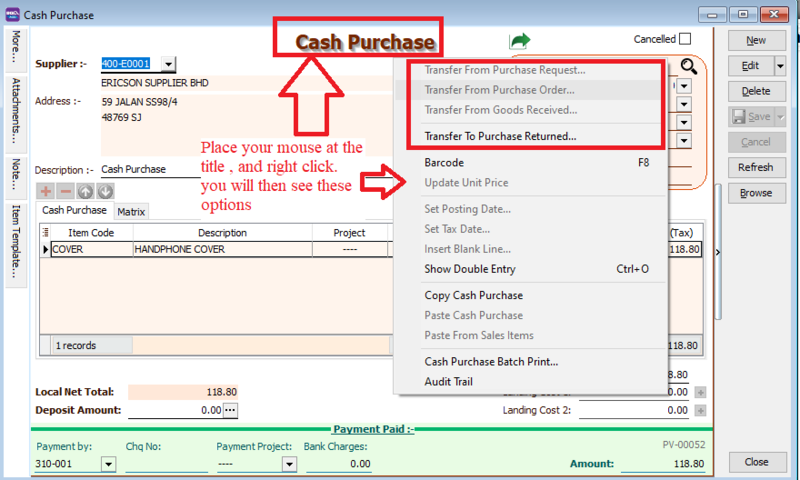Expand the Edit button dropdown arrow
Viewport: 800px width, 480px height.
780,66
